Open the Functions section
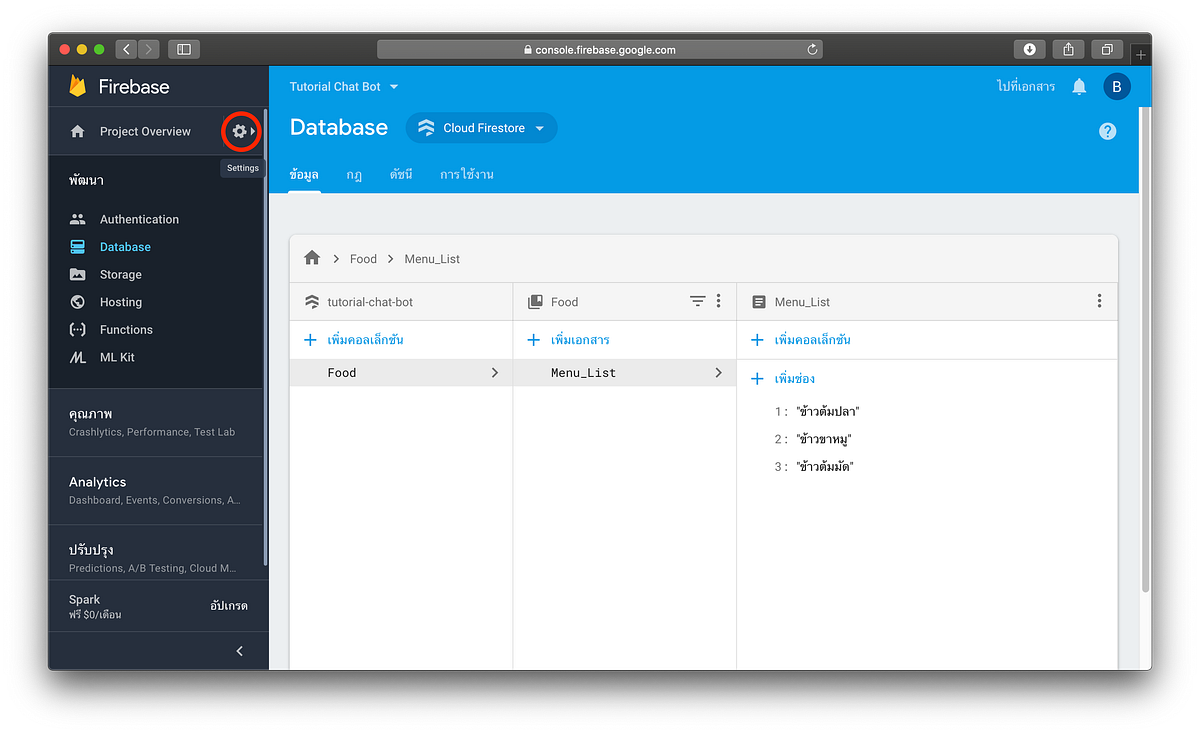 (x=125, y=329)
